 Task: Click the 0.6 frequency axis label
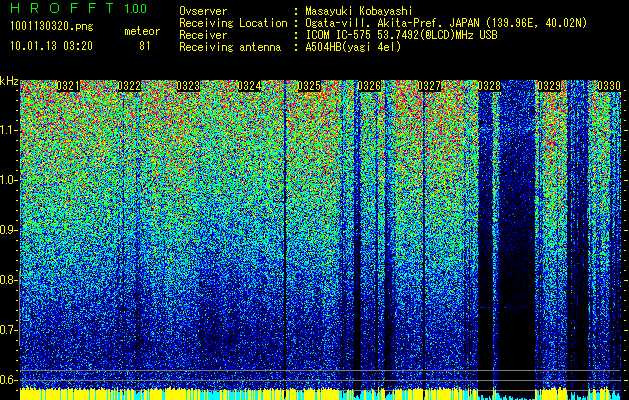tap(8, 380)
